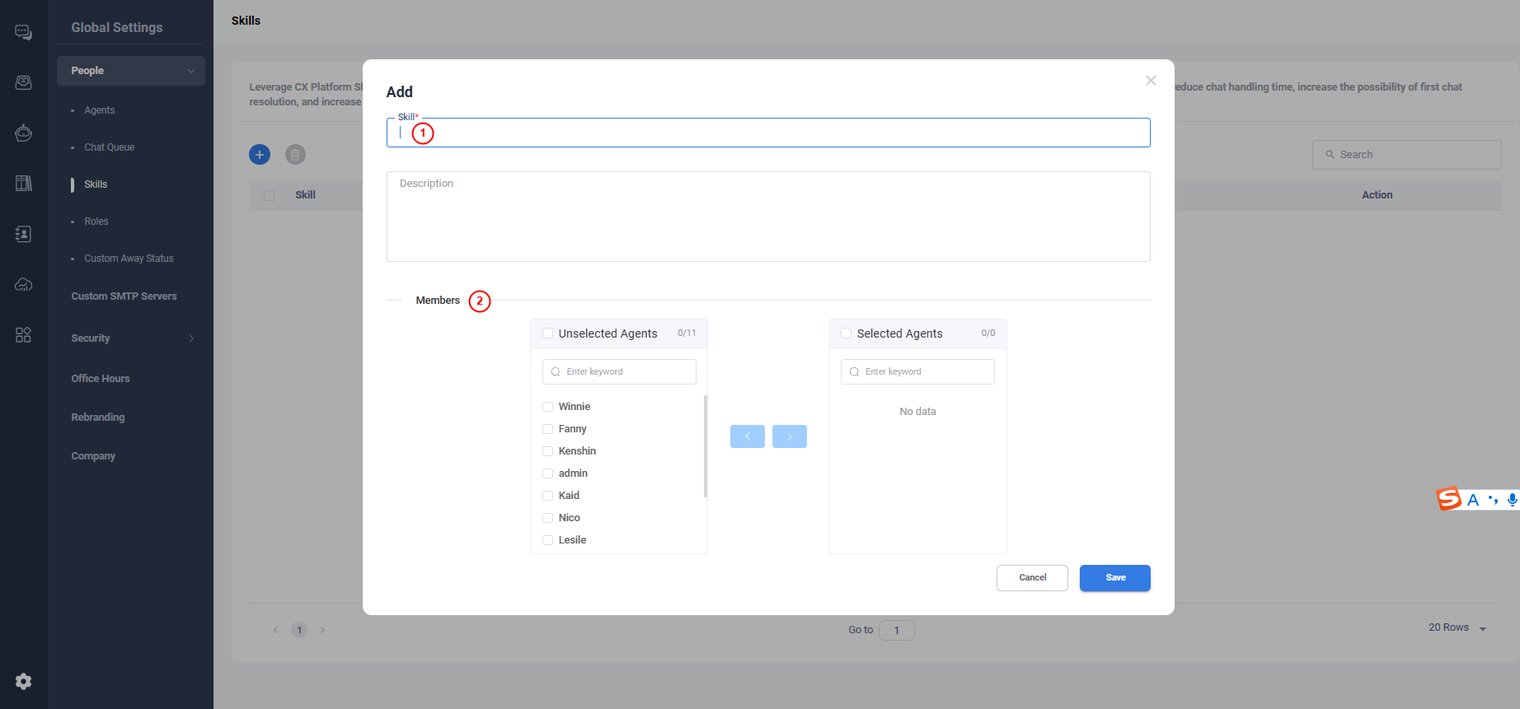This screenshot has width=1520, height=709.
Task: Go to Roles in the People menu
Action: point(96,221)
